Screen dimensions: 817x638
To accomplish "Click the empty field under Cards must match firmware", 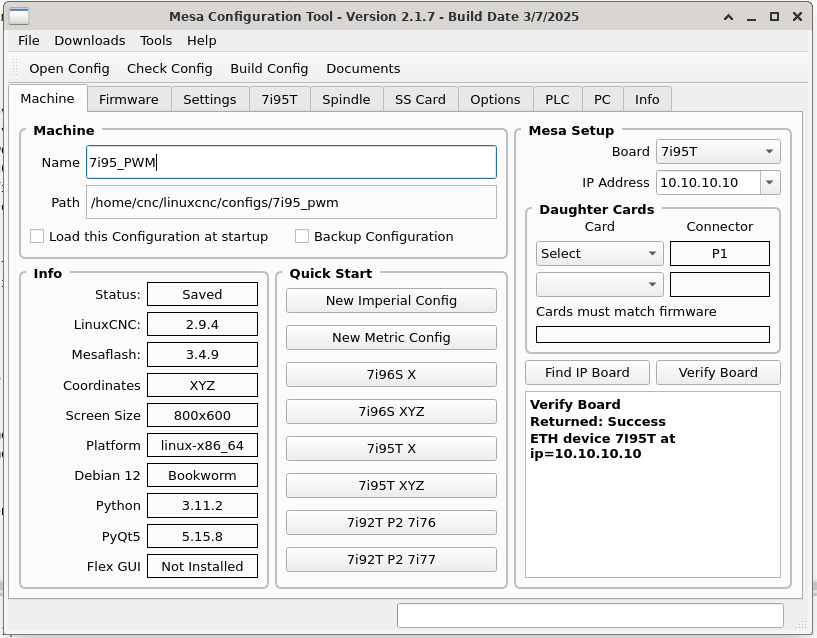I will coord(653,335).
